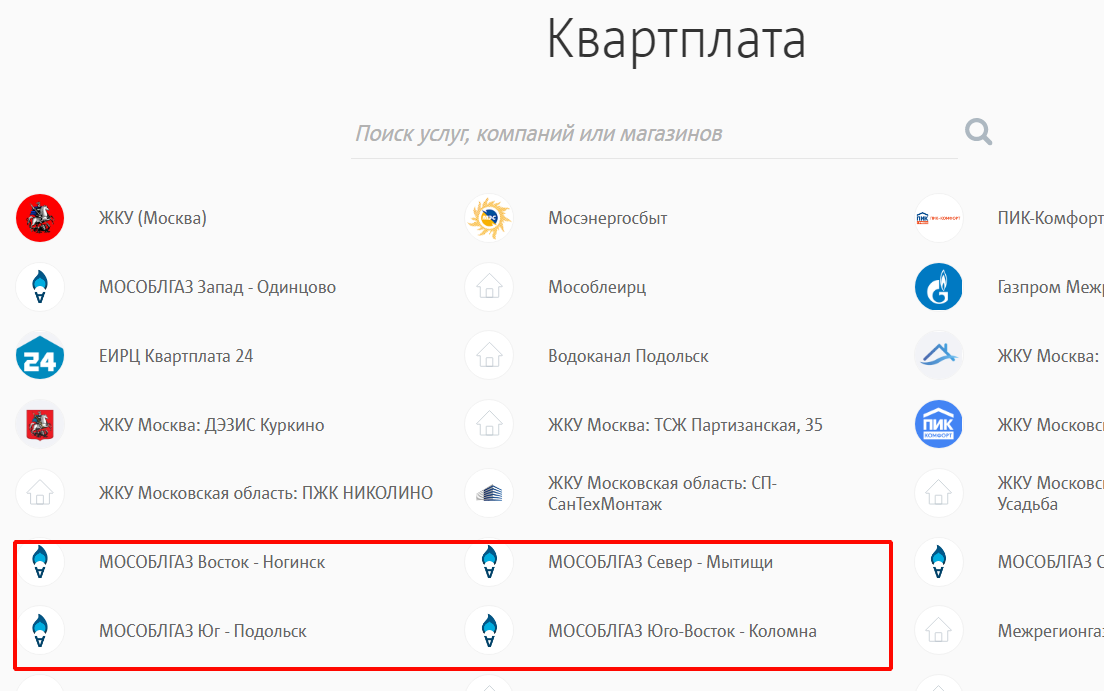This screenshot has height=691, width=1104.
Task: Click the red ЖКУ (Москва) logo icon
Action: 40,218
